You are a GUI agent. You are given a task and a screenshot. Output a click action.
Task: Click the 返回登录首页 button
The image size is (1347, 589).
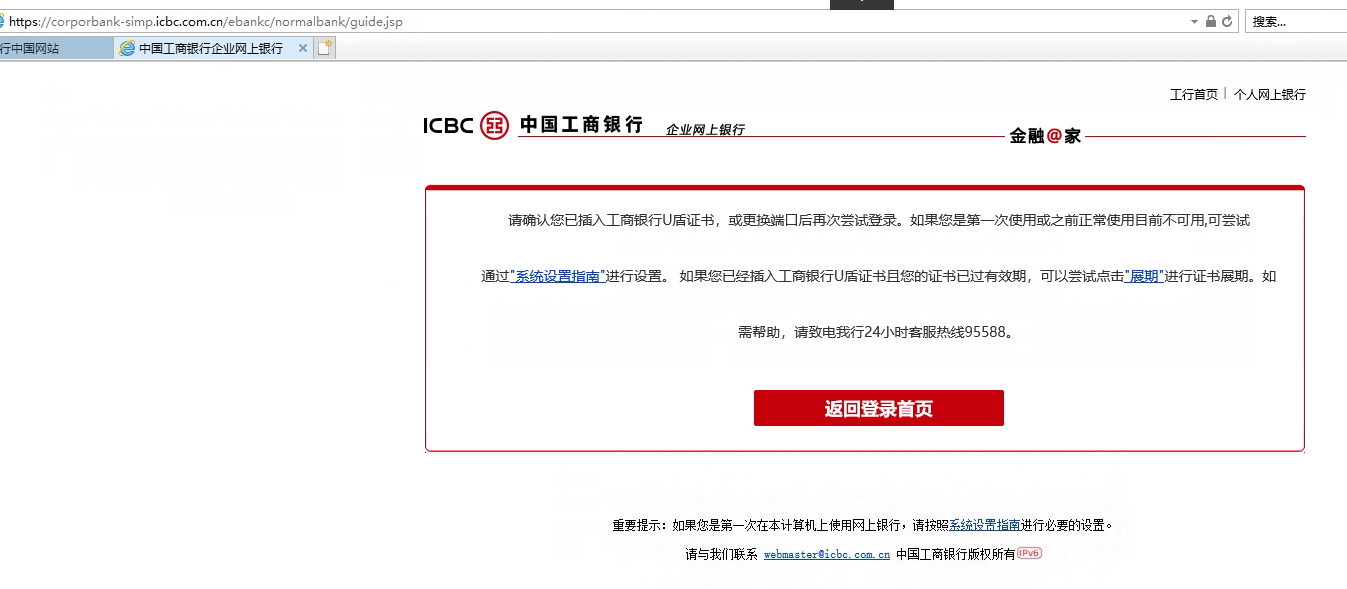(878, 408)
